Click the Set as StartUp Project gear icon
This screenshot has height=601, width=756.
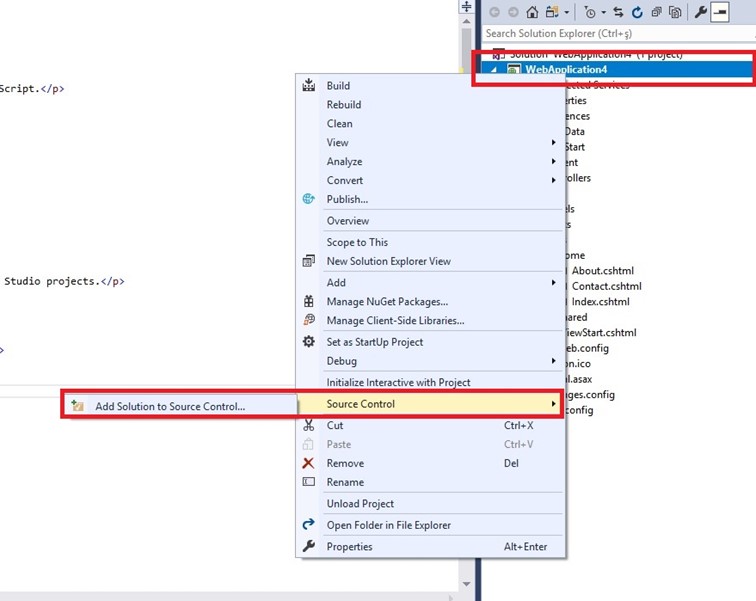point(309,342)
